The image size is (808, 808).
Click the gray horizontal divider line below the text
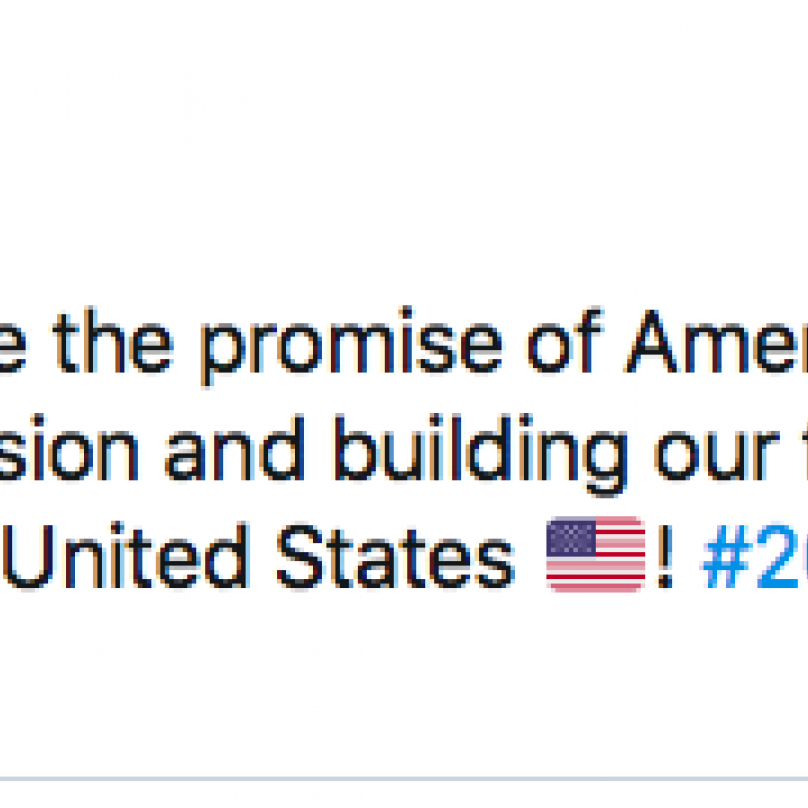coord(404,778)
